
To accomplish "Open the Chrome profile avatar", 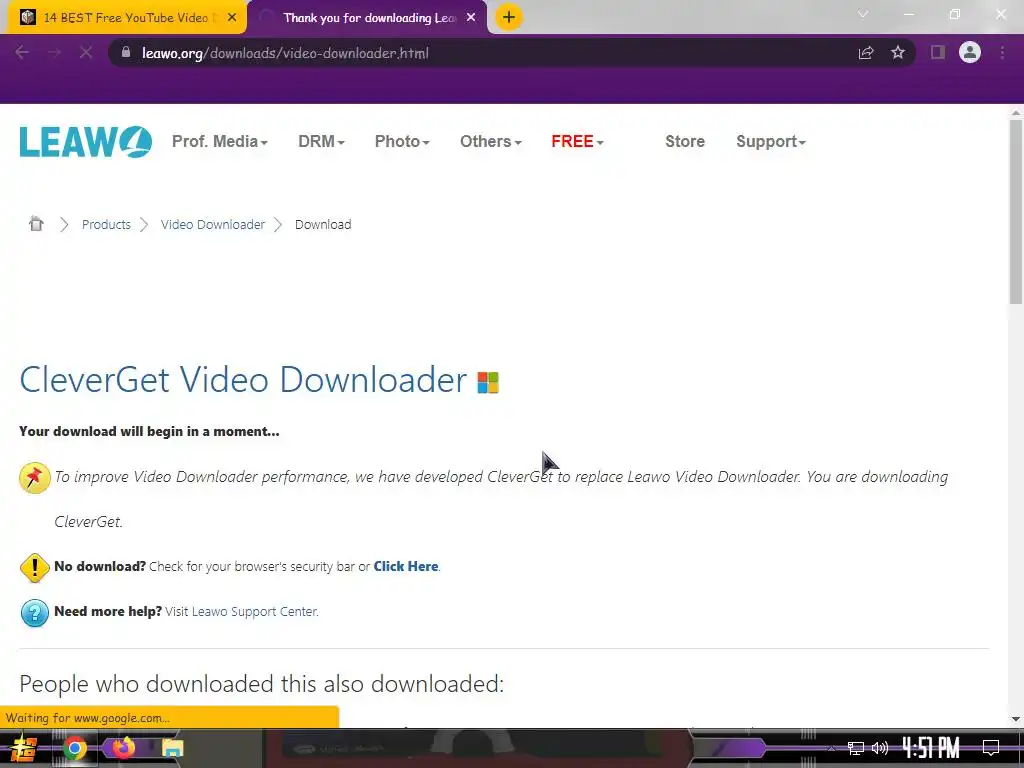I will (970, 52).
